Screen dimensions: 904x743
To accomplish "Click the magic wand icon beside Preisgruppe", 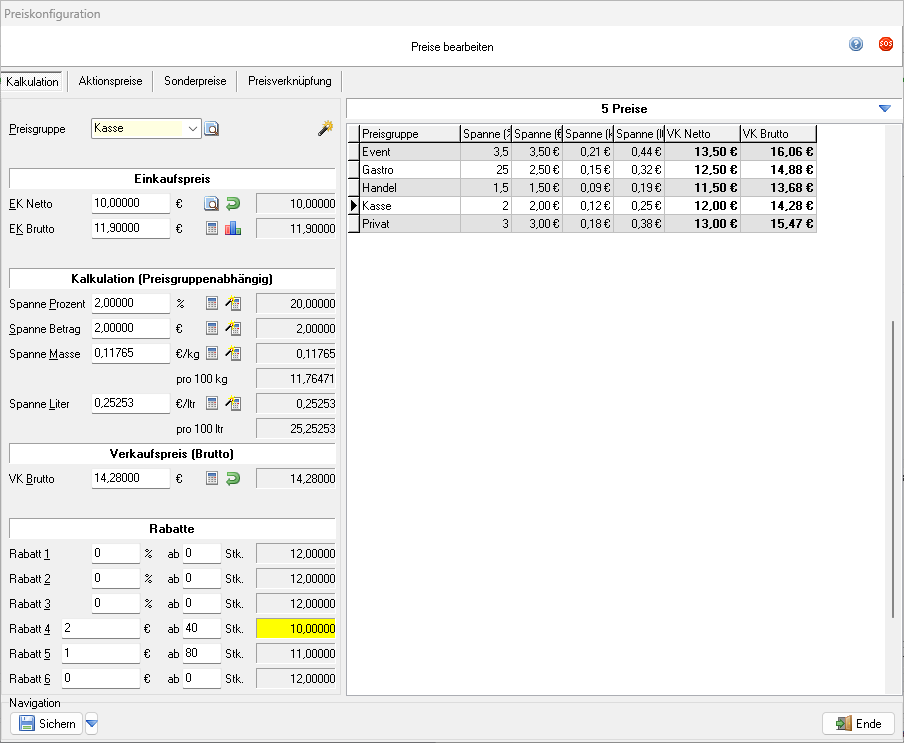I will tap(324, 128).
